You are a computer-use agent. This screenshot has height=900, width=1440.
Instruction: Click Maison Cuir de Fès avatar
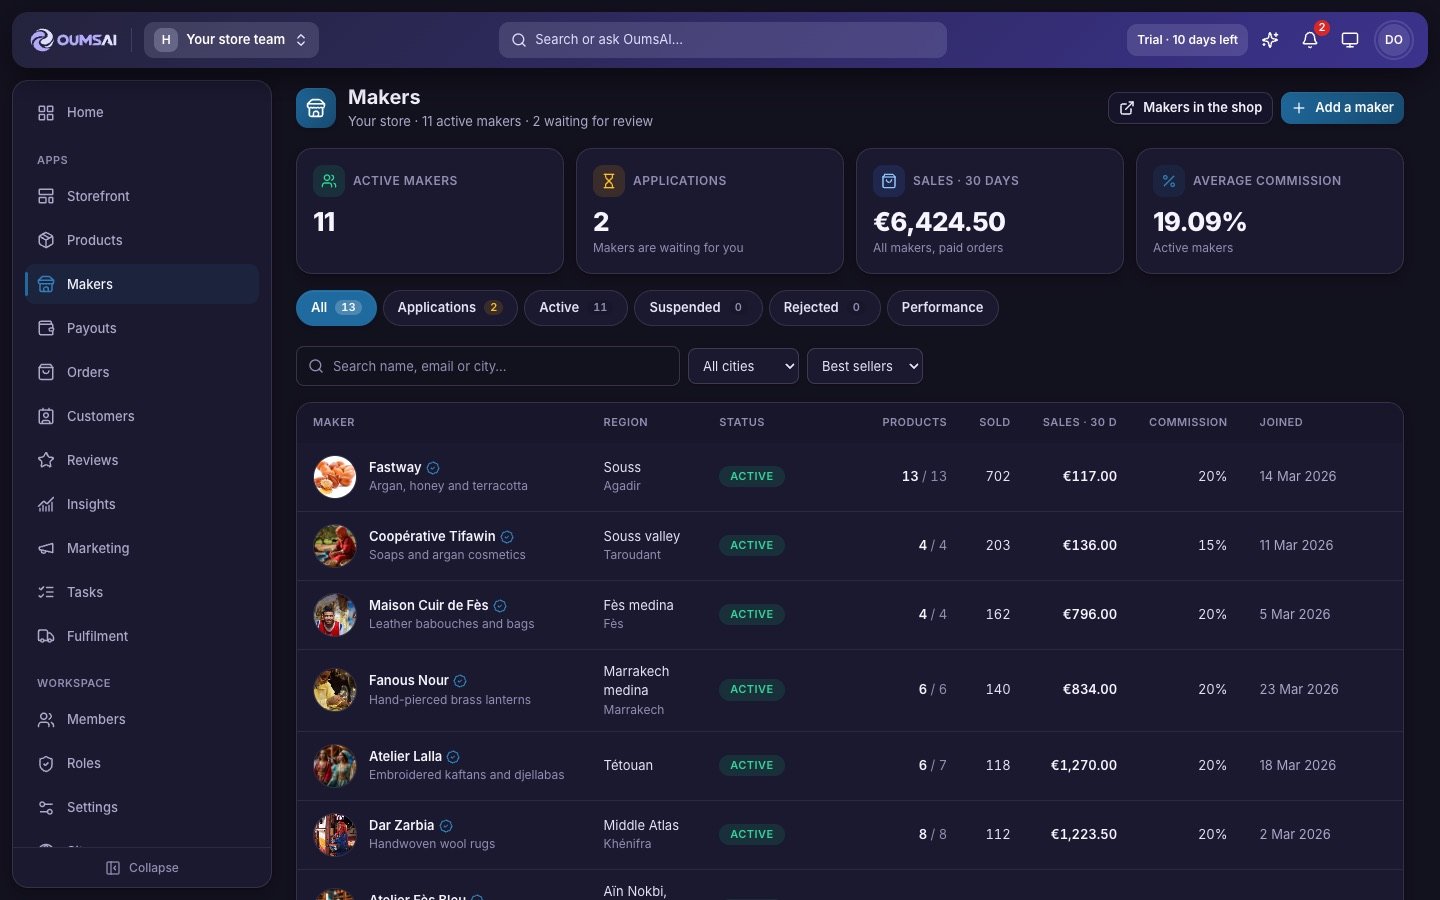point(335,615)
